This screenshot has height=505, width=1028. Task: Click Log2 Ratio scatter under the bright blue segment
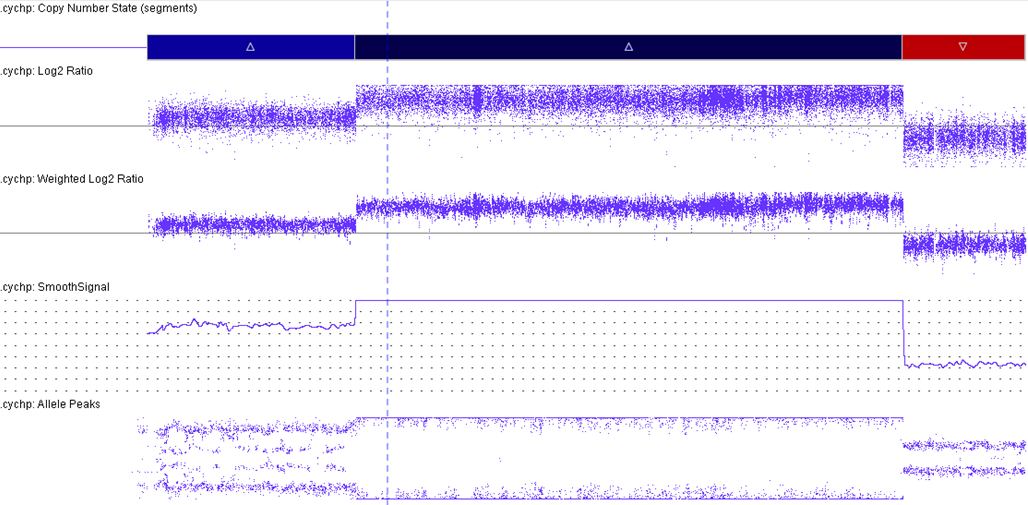pyautogui.click(x=250, y=118)
